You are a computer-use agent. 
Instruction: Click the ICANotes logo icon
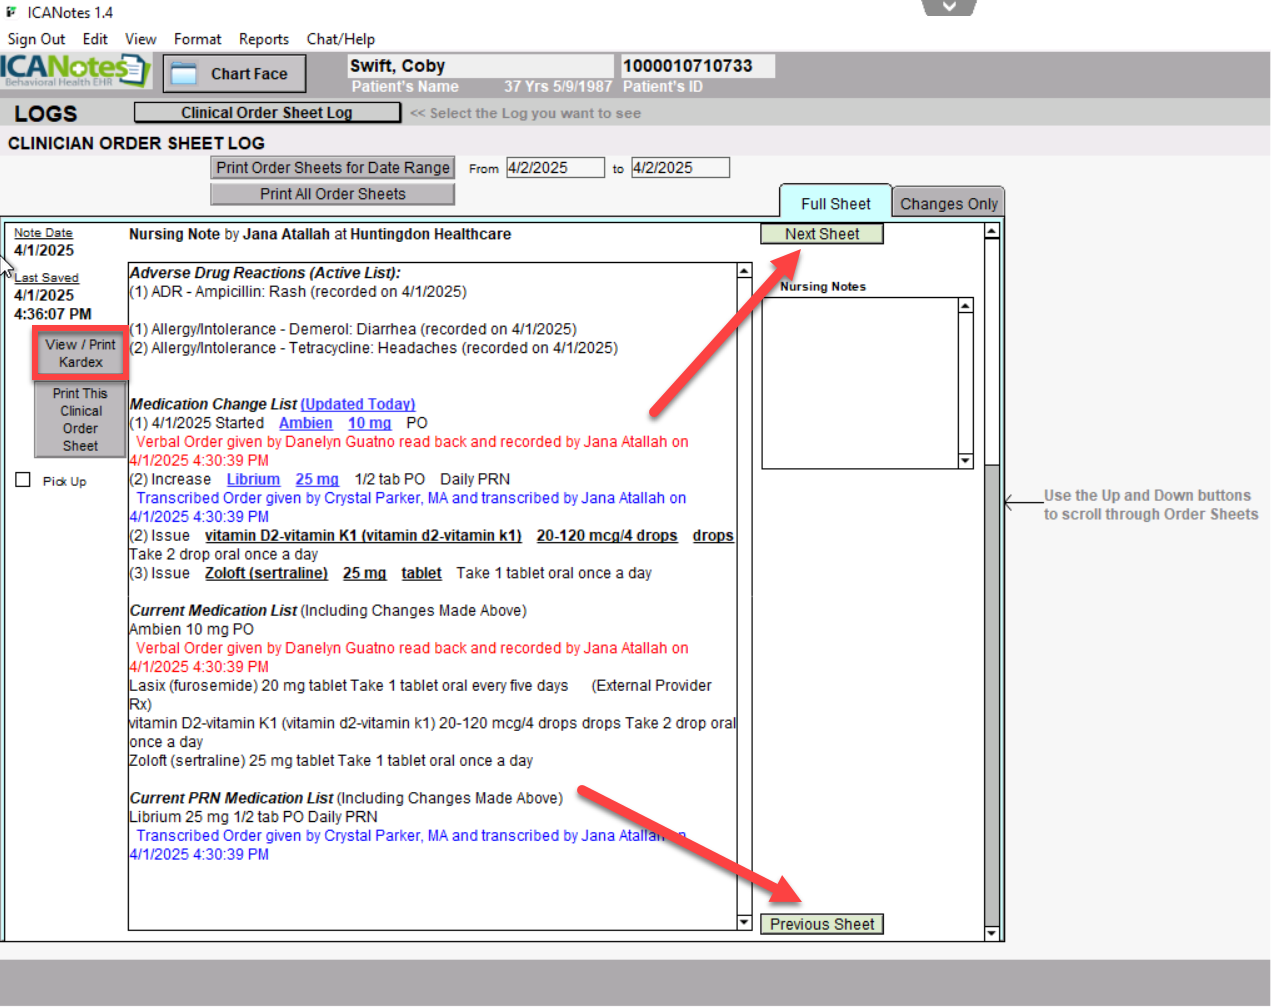point(75,71)
